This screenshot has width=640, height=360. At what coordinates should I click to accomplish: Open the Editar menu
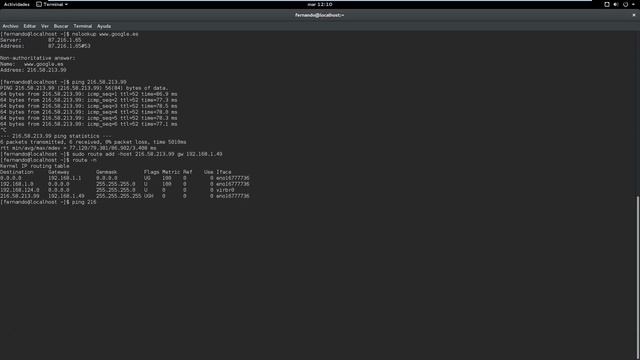point(29,26)
